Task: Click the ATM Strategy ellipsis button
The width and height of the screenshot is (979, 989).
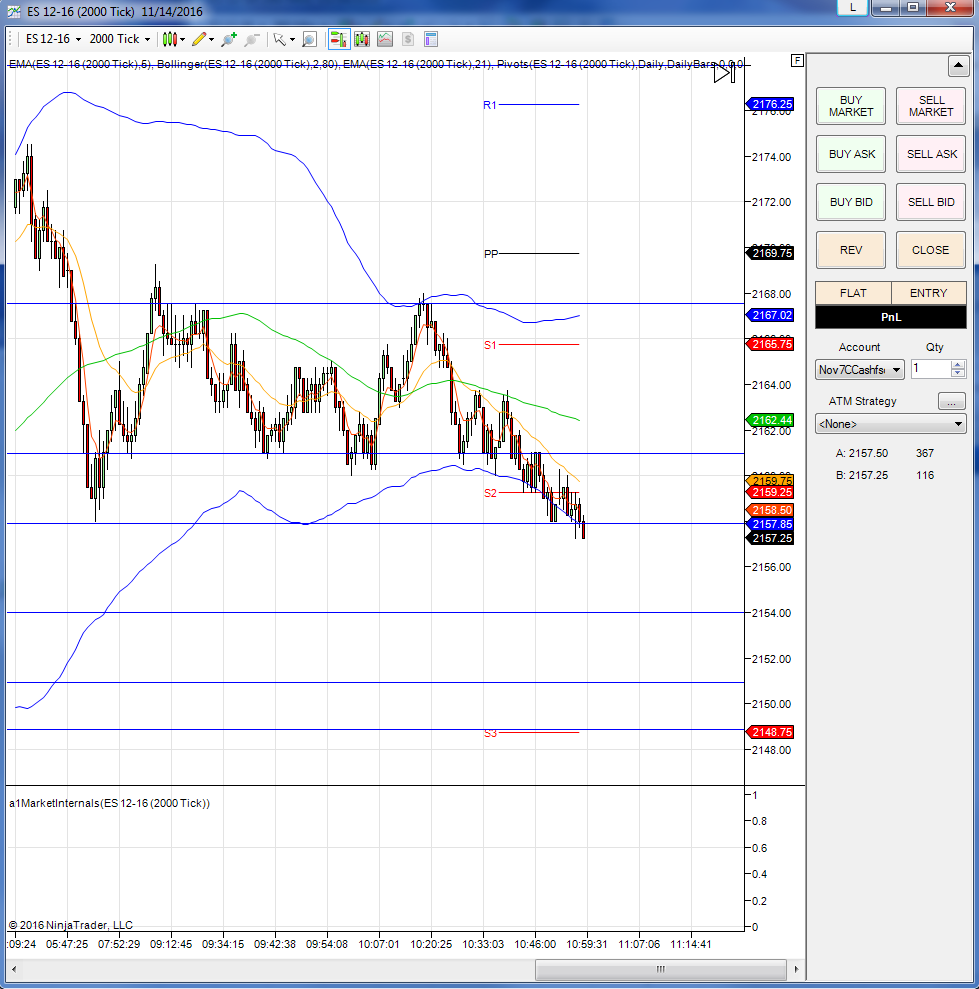Action: (x=951, y=401)
